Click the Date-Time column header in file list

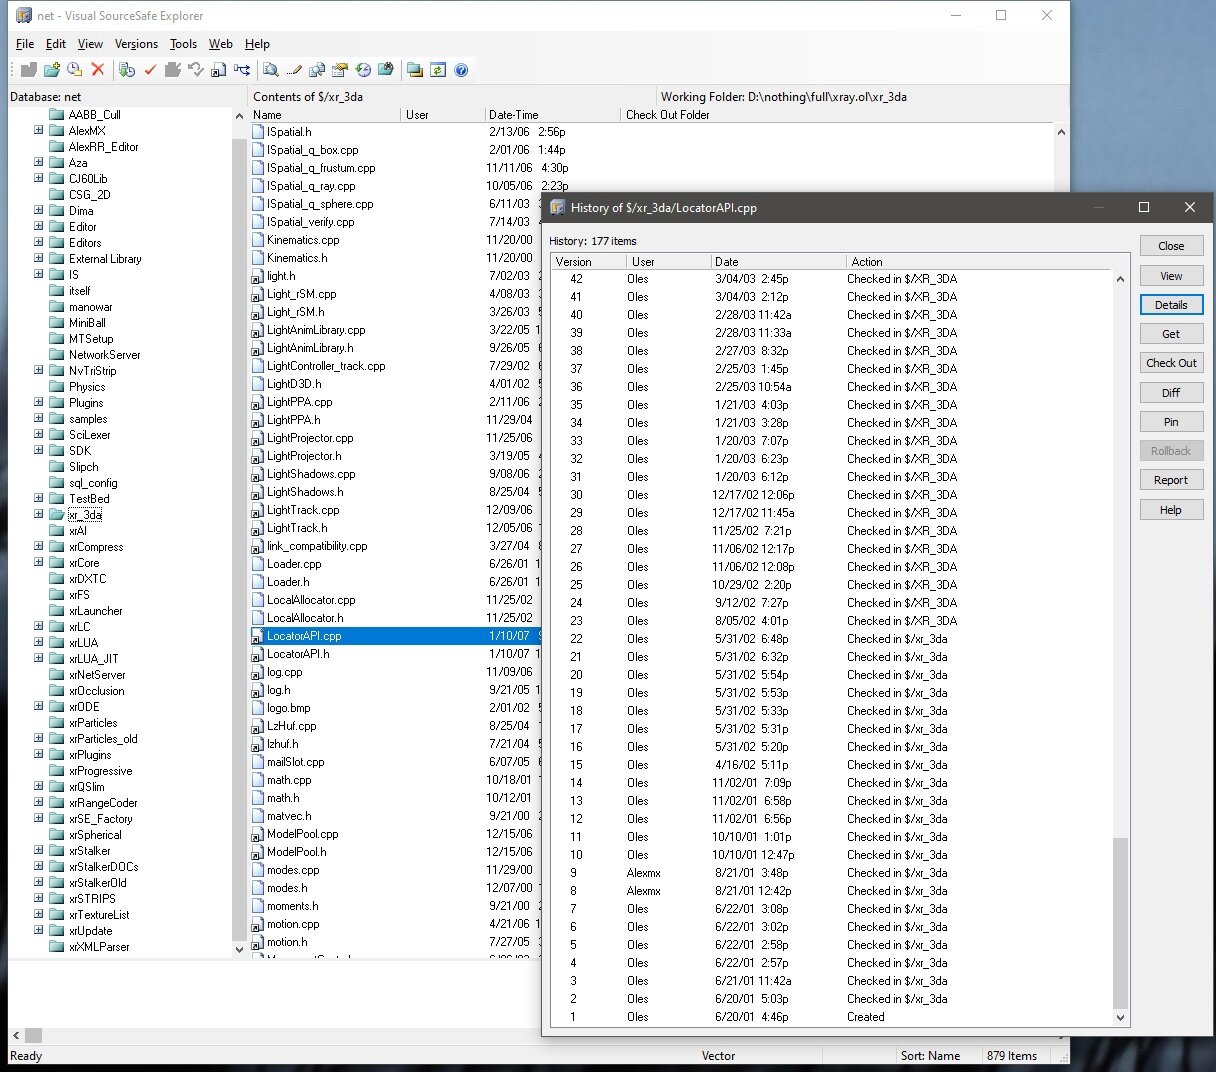[552, 115]
